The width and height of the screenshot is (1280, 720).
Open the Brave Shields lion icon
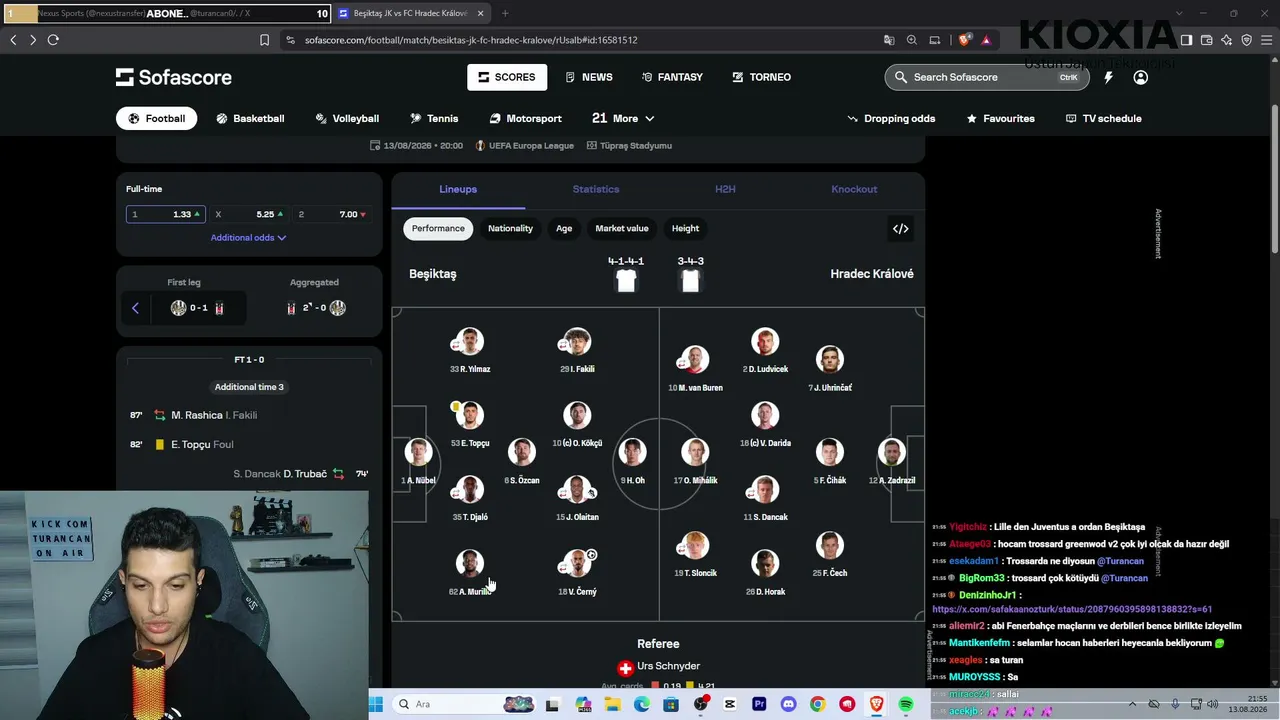(x=964, y=40)
